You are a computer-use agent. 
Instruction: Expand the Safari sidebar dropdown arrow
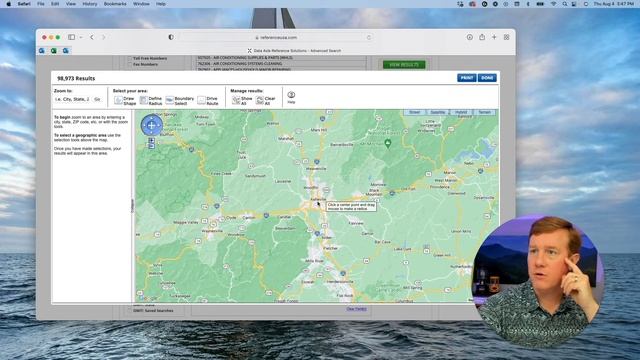(81, 37)
